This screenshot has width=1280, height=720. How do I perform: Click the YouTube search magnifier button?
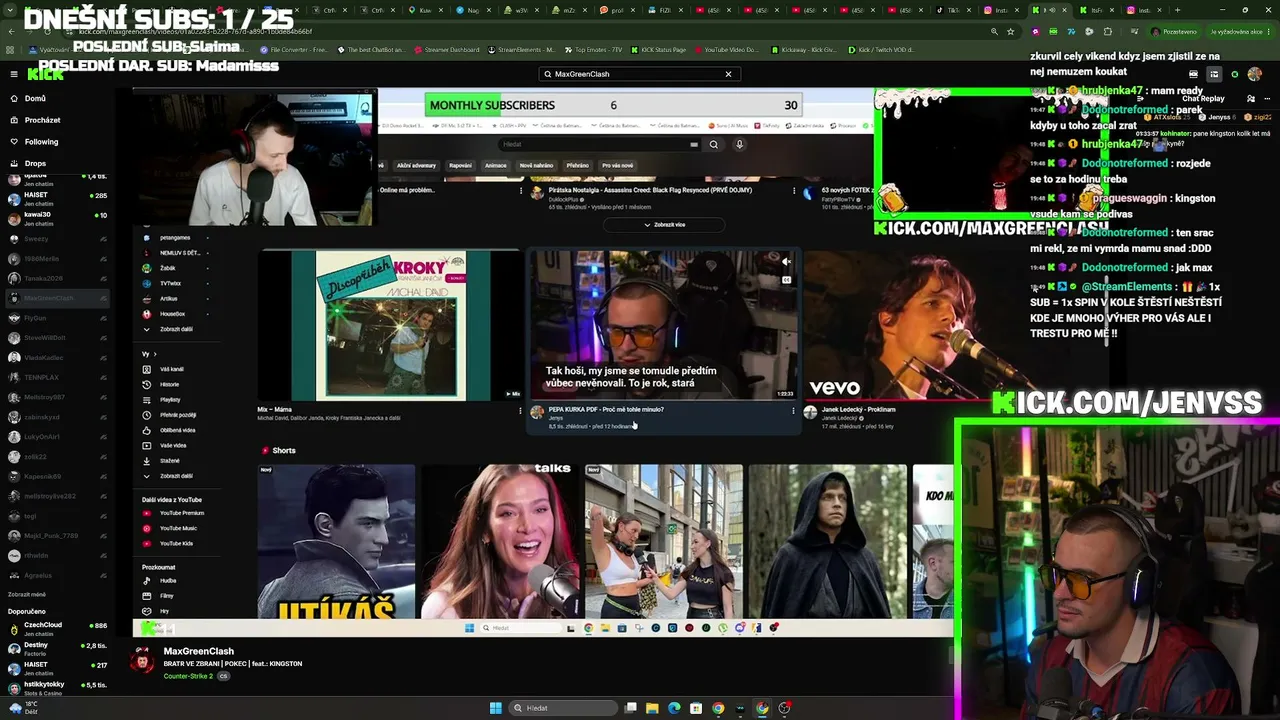(713, 144)
